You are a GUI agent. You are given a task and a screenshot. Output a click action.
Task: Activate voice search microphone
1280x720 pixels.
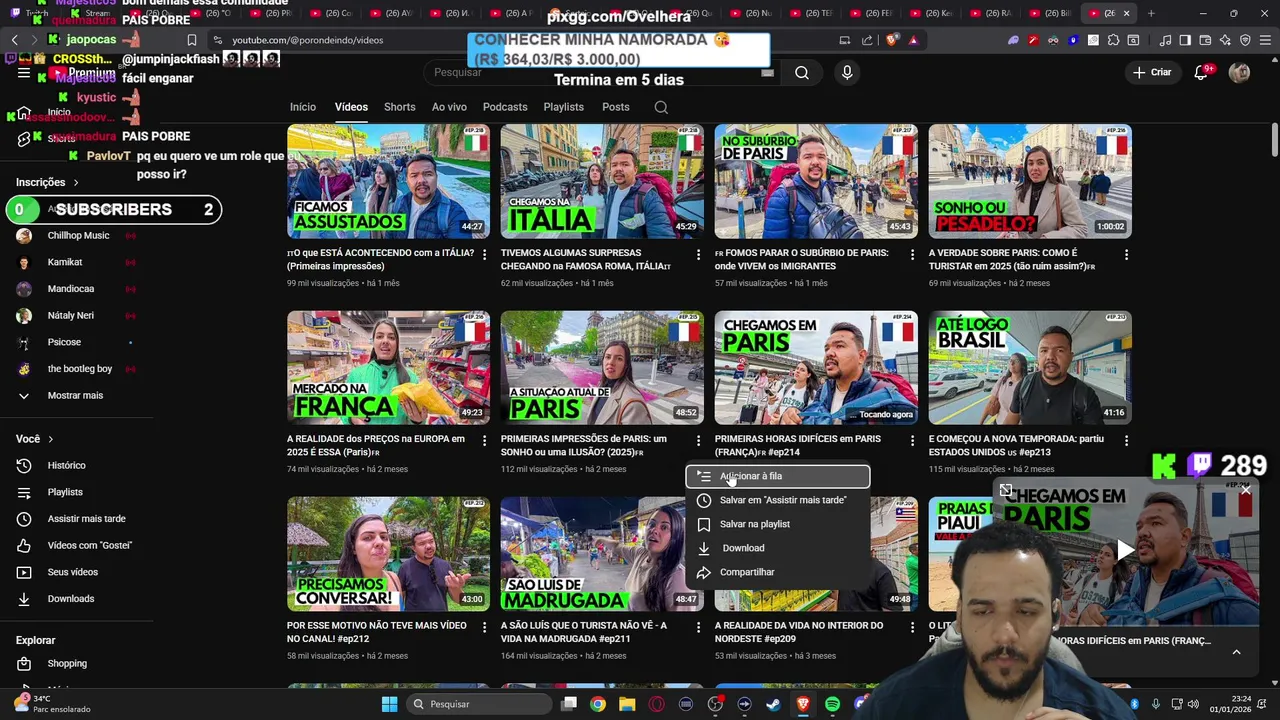pos(847,72)
